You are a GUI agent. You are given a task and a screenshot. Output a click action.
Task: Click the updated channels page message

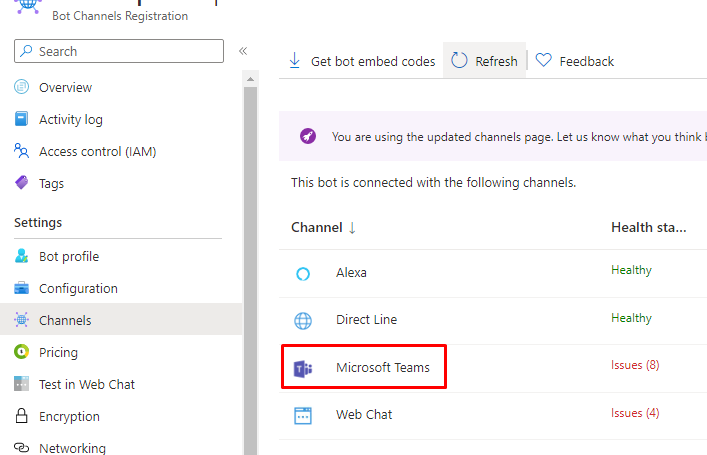click(519, 137)
